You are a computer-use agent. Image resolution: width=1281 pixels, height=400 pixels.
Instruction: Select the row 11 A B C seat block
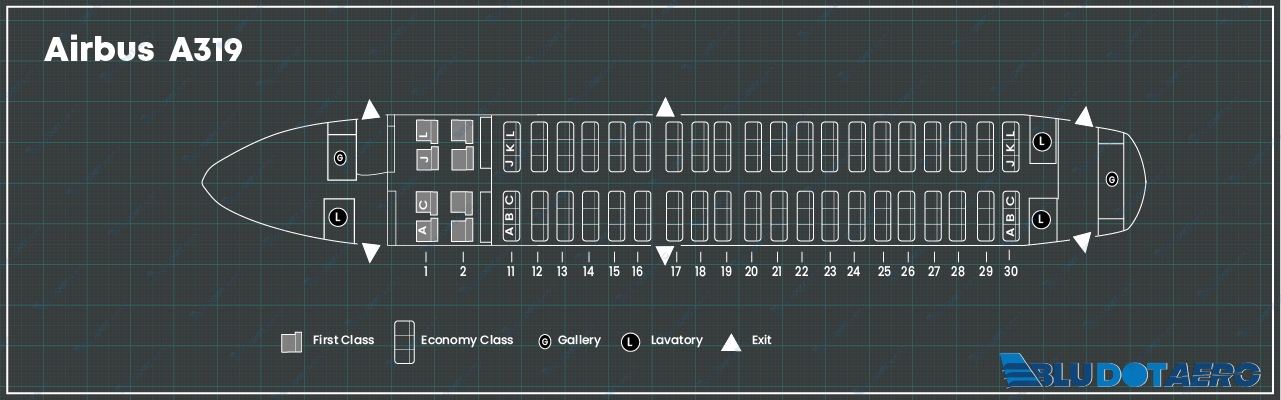click(x=509, y=216)
